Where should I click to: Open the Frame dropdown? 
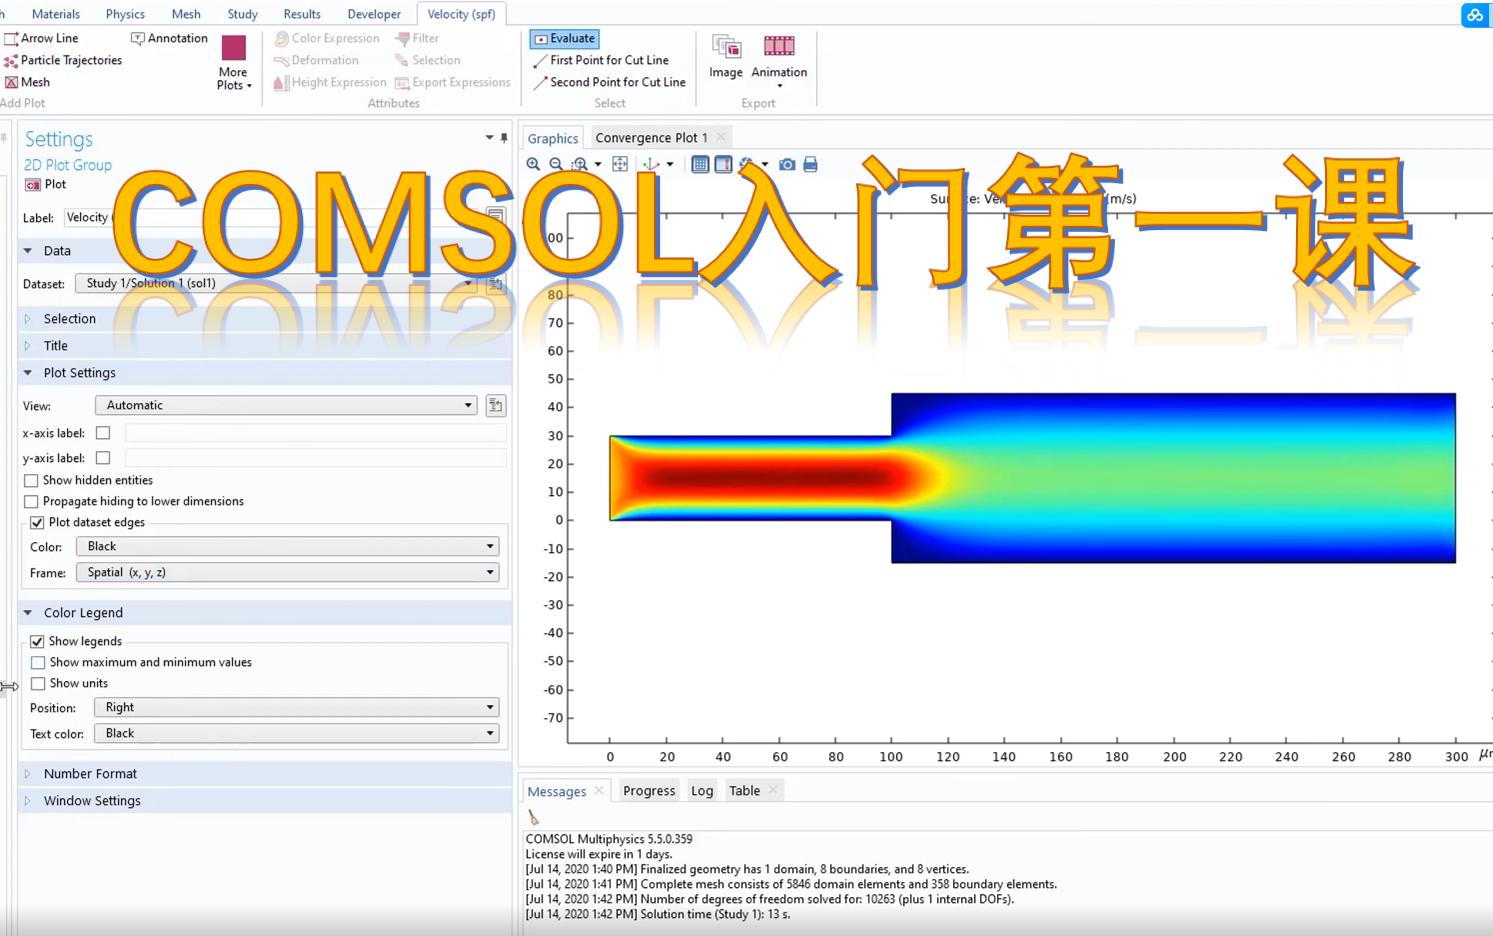coord(287,572)
